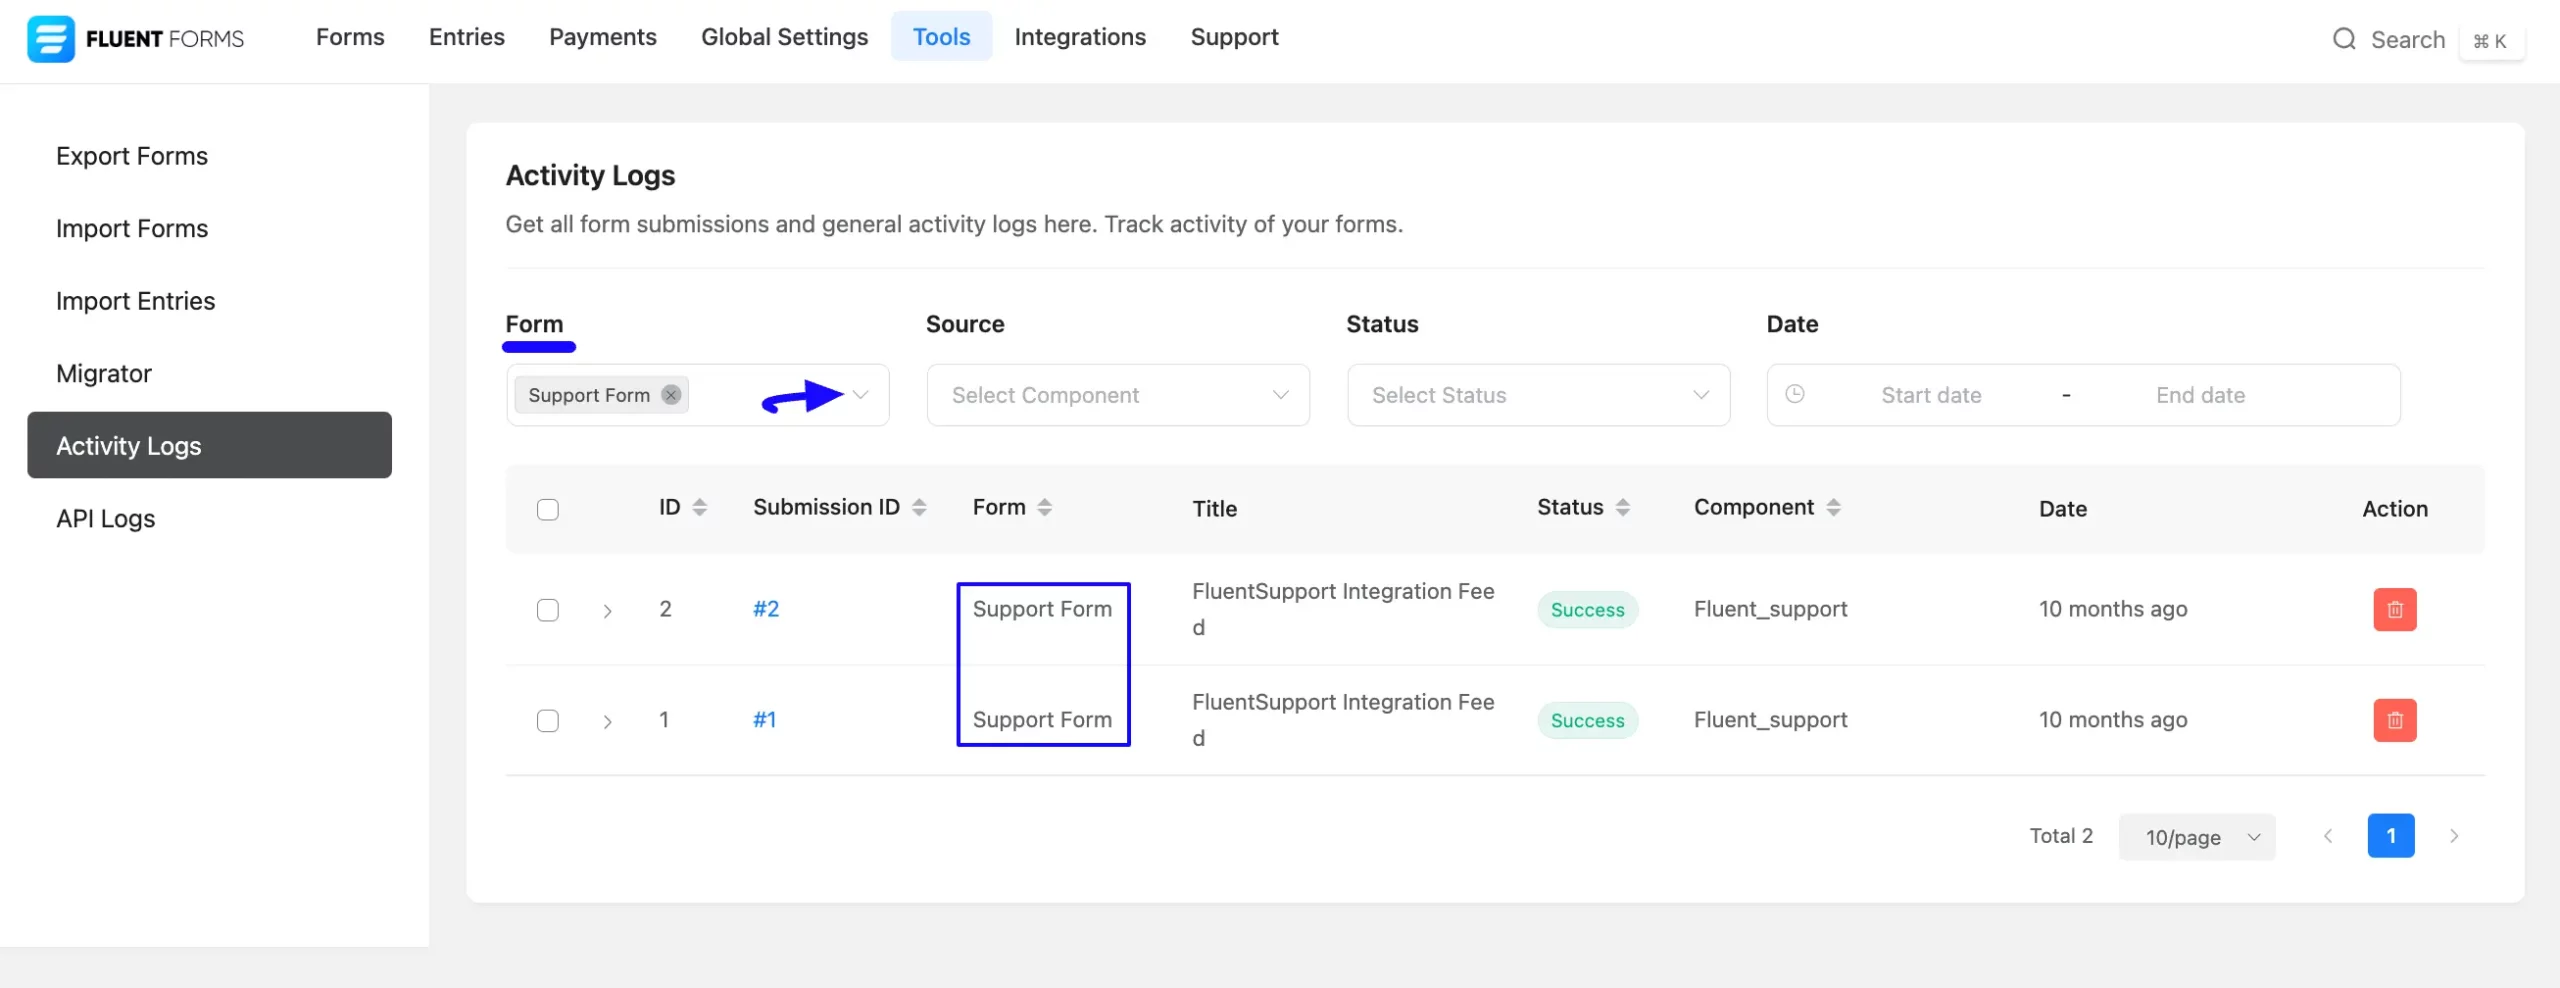Sort table by ID column
The width and height of the screenshot is (2560, 988).
click(700, 507)
